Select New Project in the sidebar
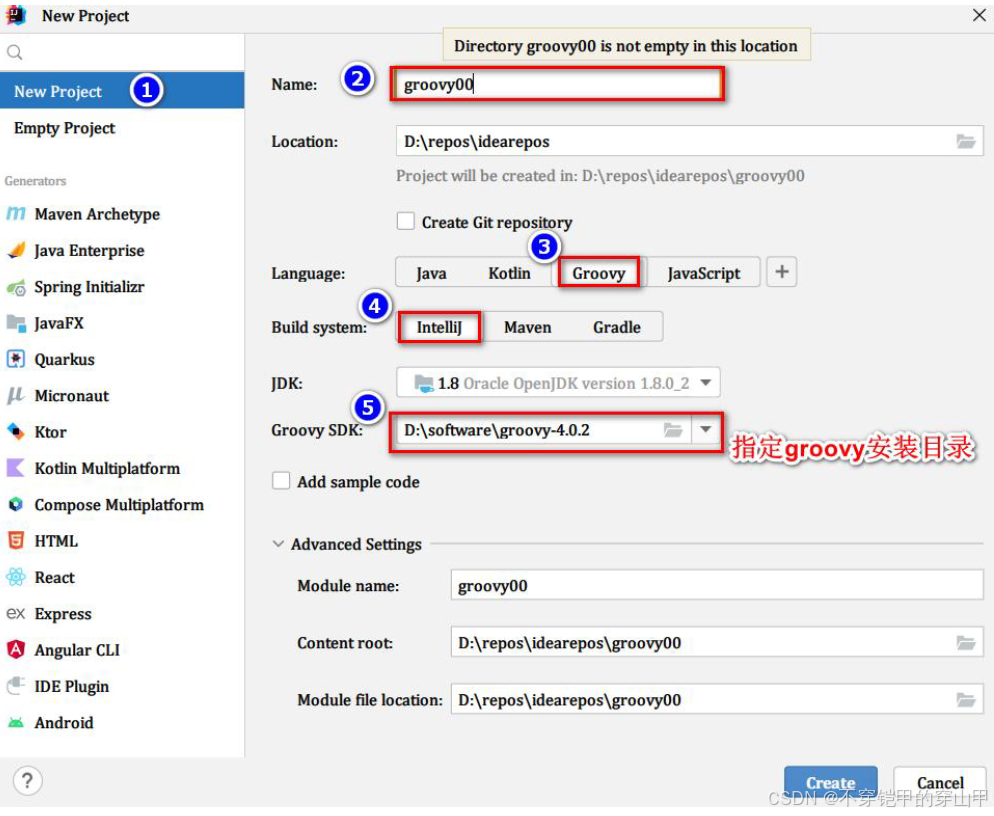The width and height of the screenshot is (994, 816). 122,91
